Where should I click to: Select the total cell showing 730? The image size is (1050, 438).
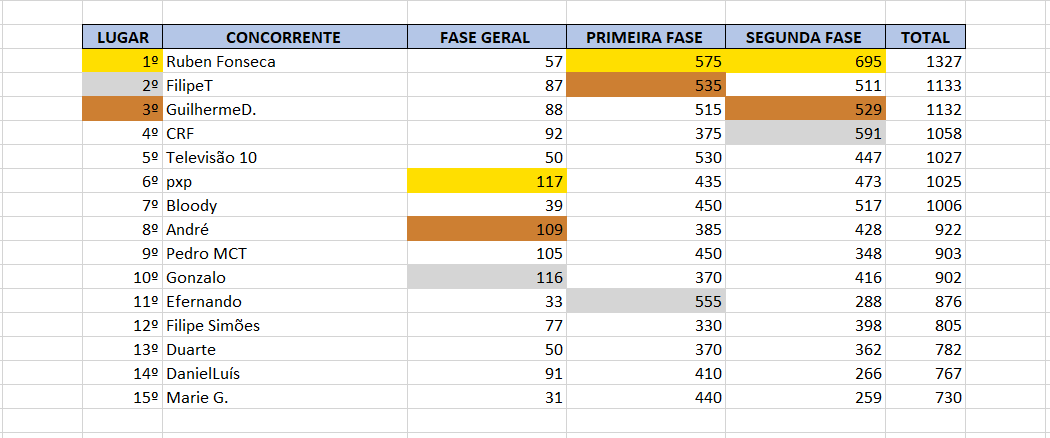[925, 397]
